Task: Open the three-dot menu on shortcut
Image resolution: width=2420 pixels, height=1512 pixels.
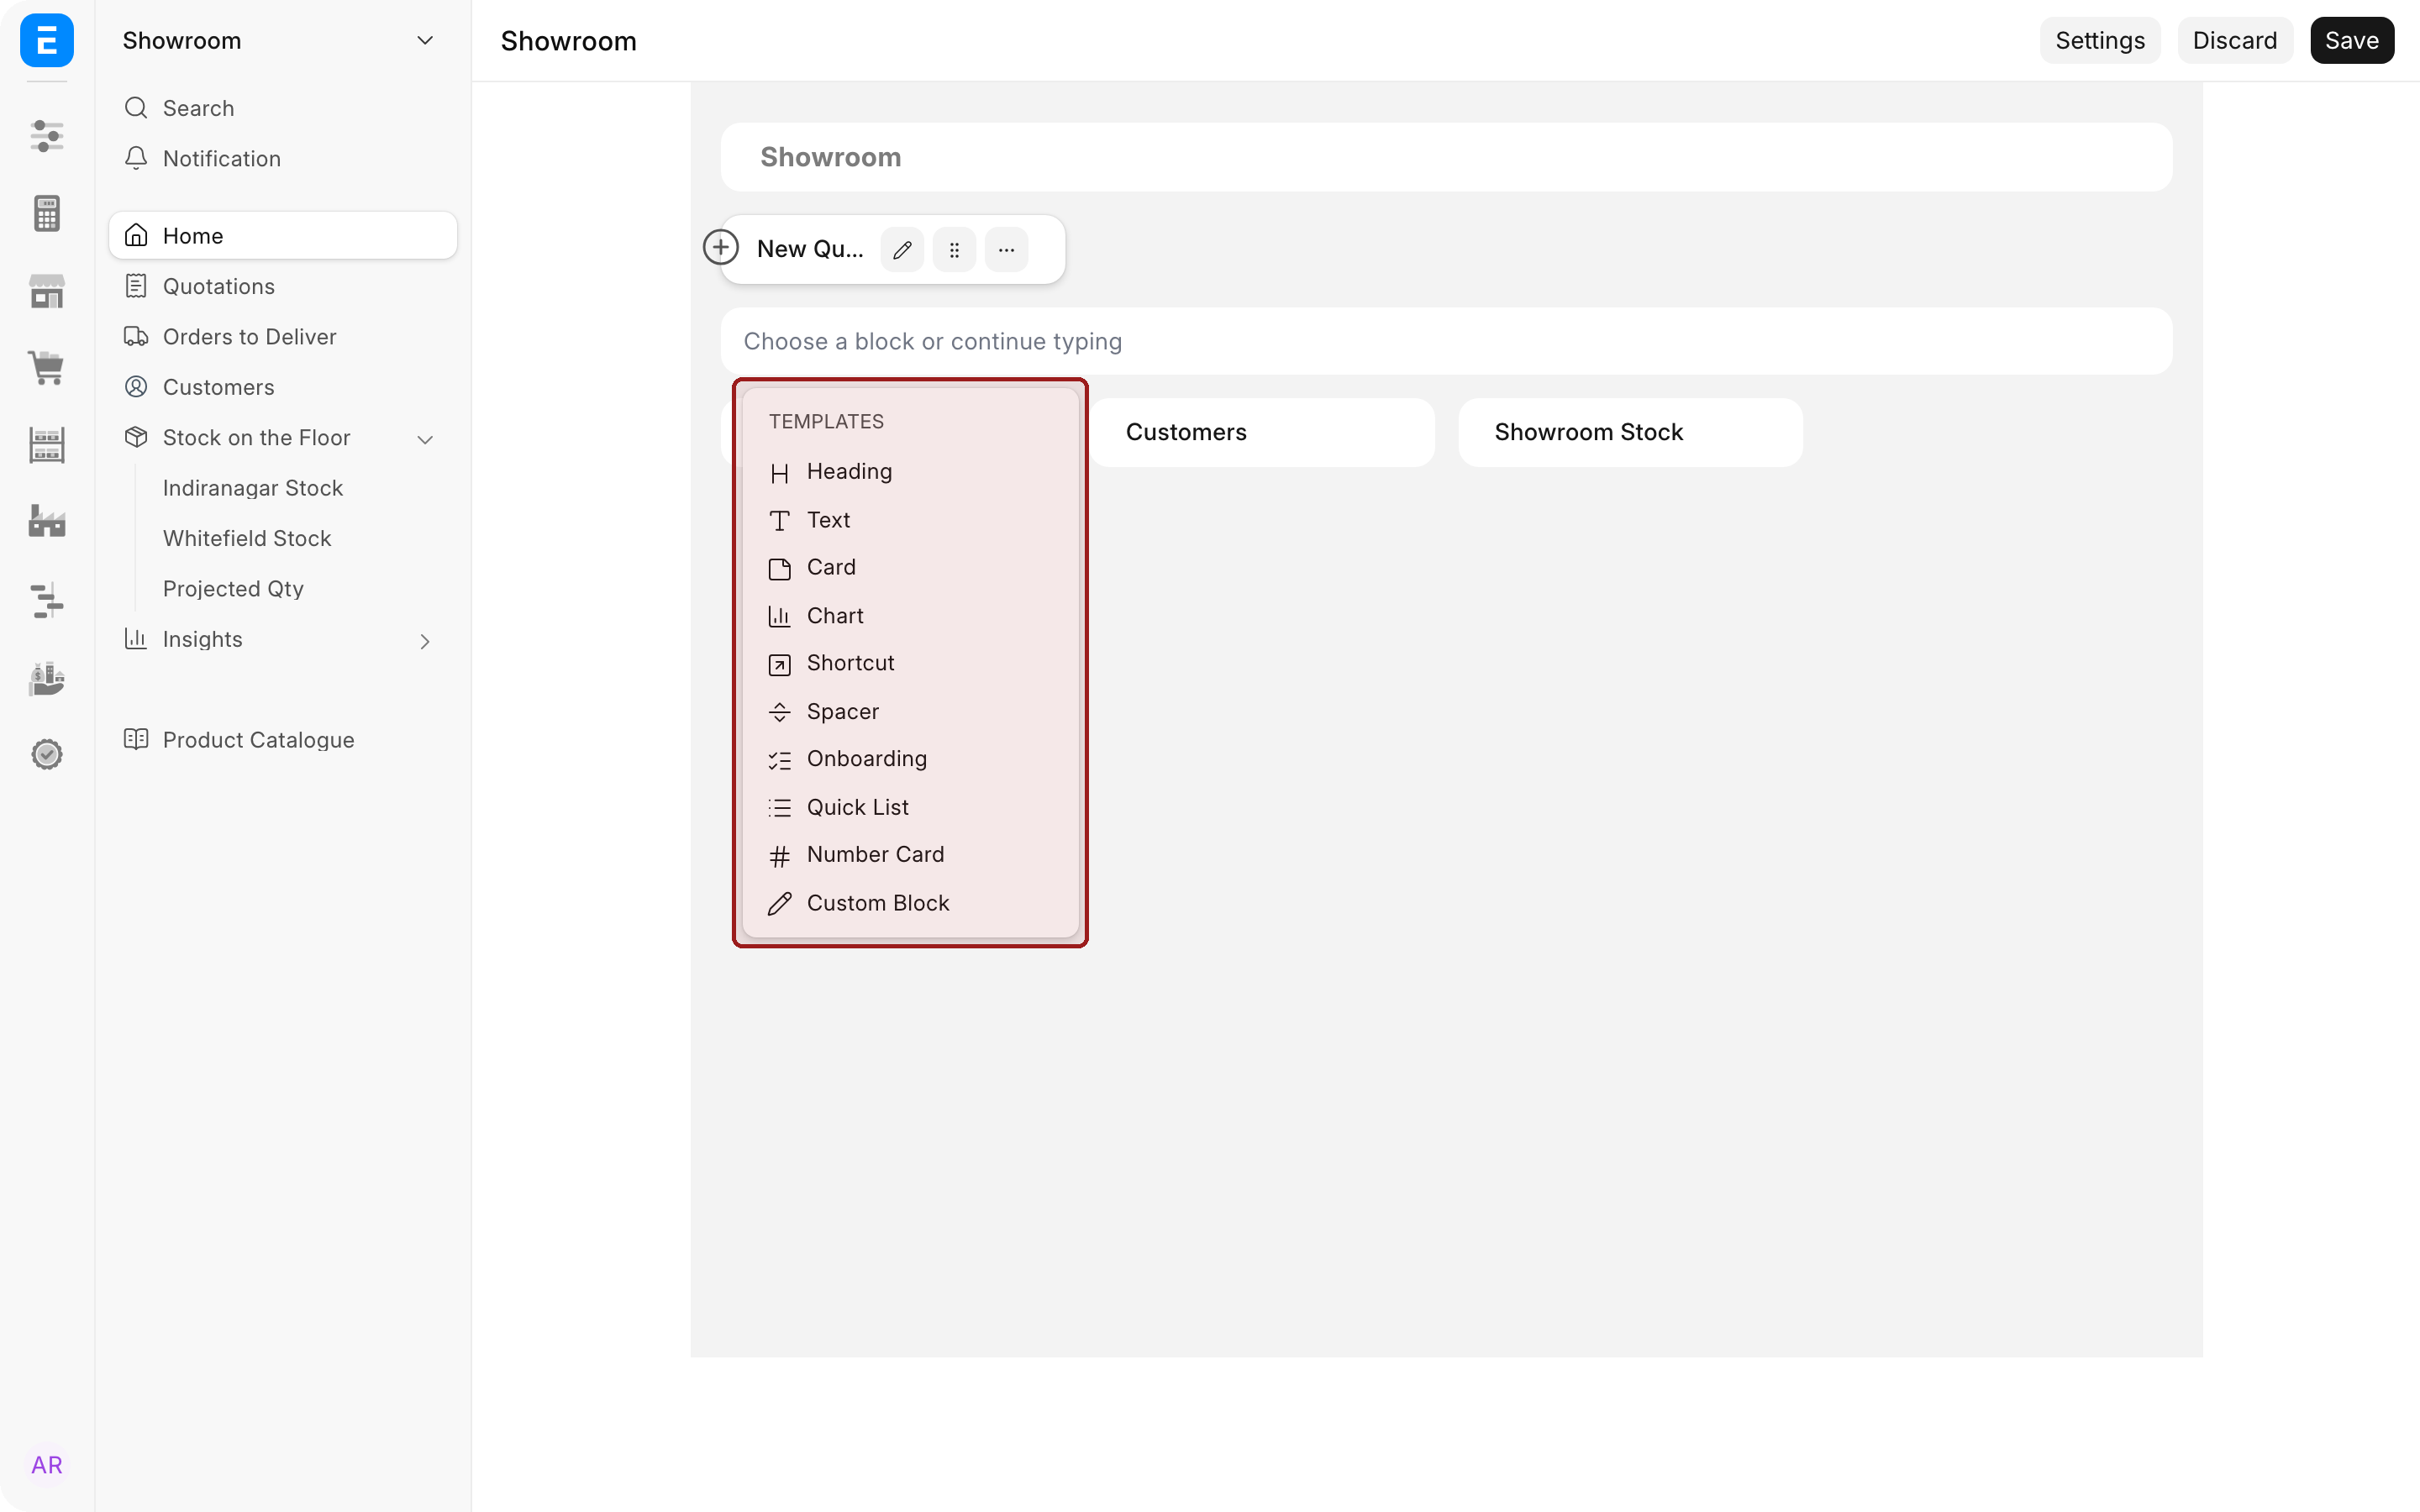Action: 1006,250
